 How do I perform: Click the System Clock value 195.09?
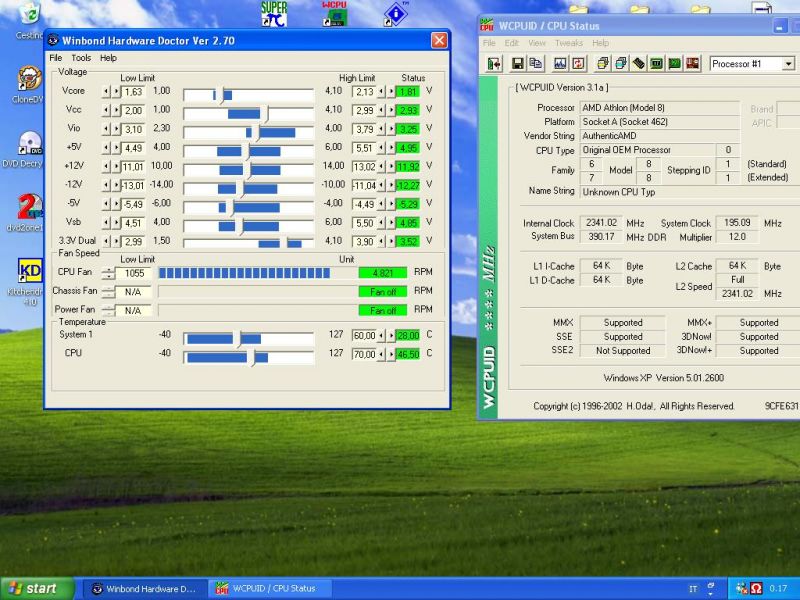click(737, 222)
